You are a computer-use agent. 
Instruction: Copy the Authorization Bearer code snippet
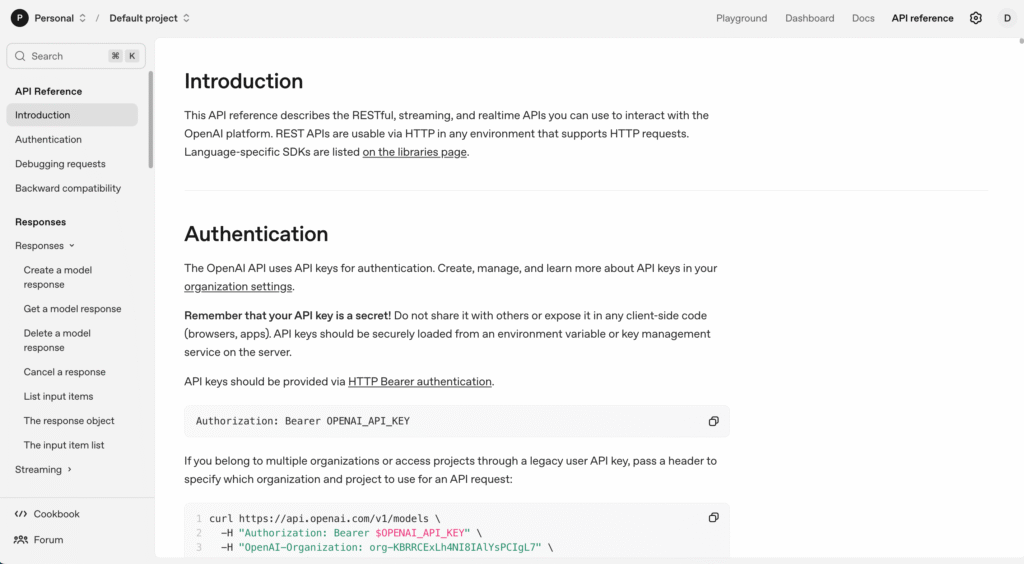coord(713,421)
